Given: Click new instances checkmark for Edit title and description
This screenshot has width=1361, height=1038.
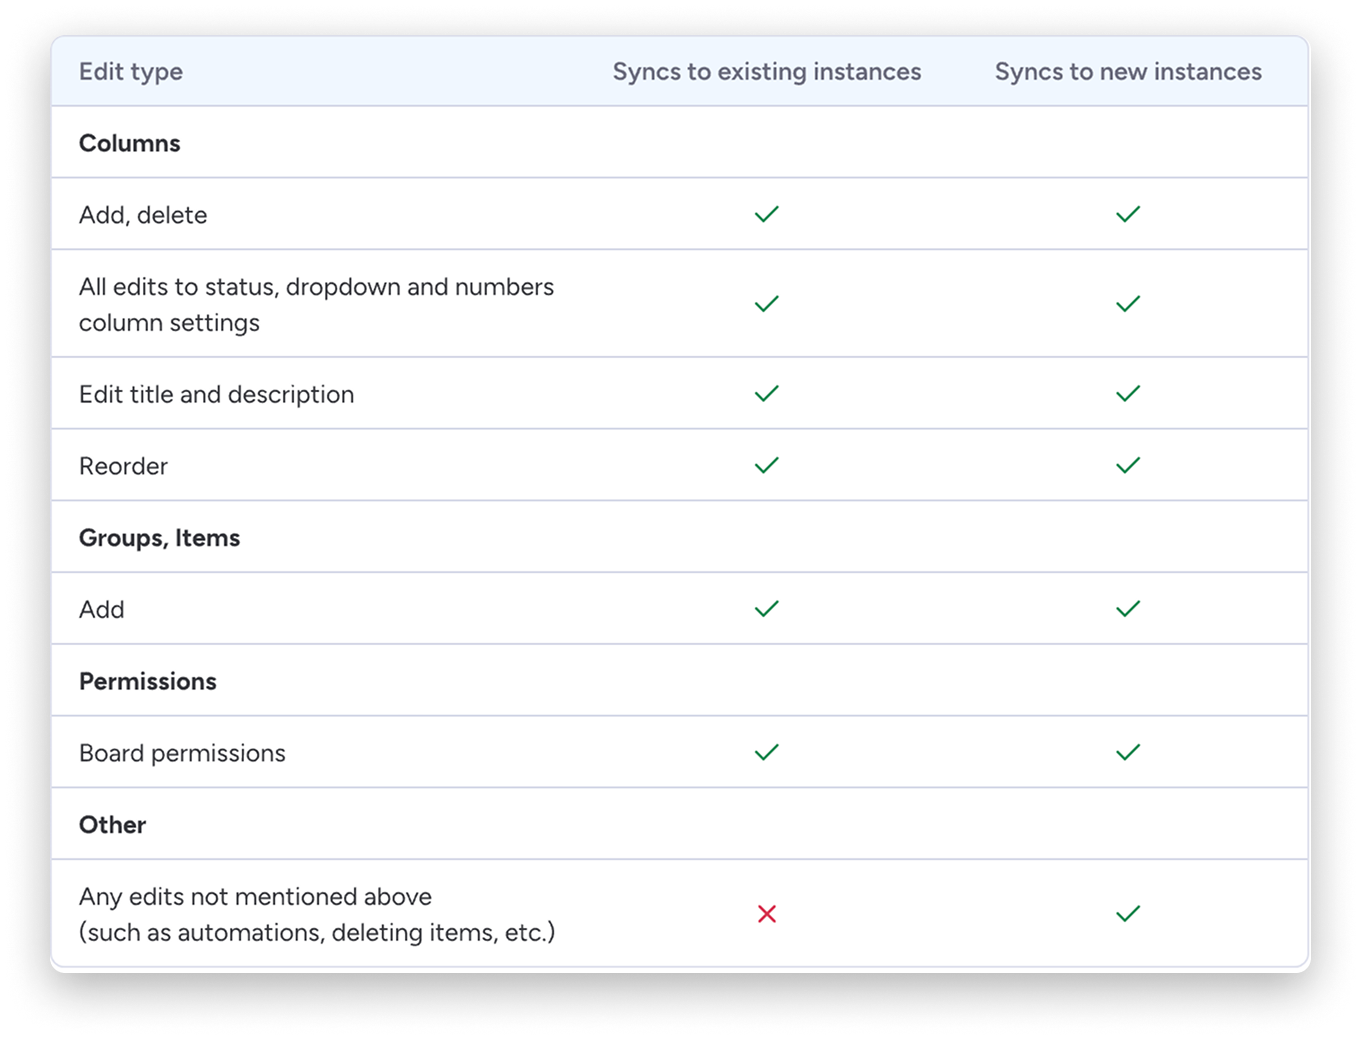Looking at the screenshot, I should pyautogui.click(x=1128, y=394).
